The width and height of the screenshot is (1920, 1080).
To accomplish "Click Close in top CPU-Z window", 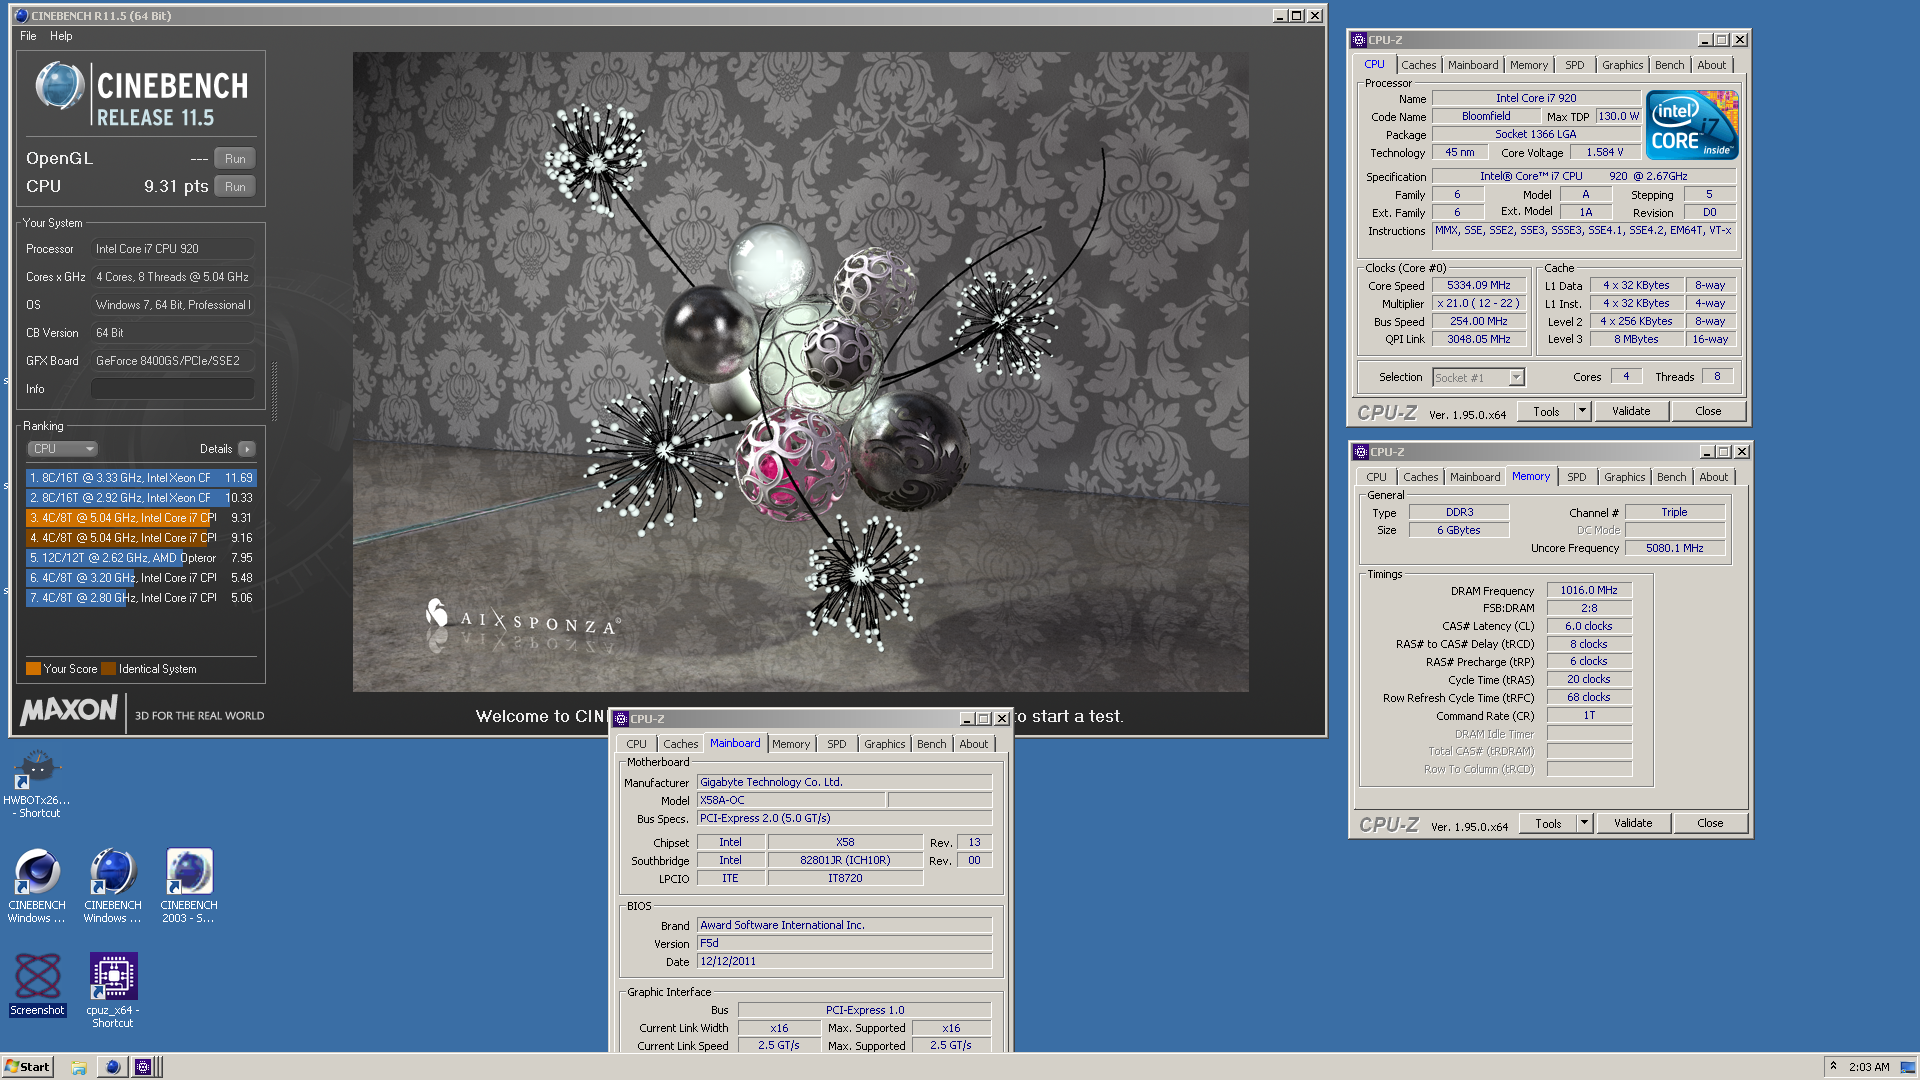I will [1708, 411].
